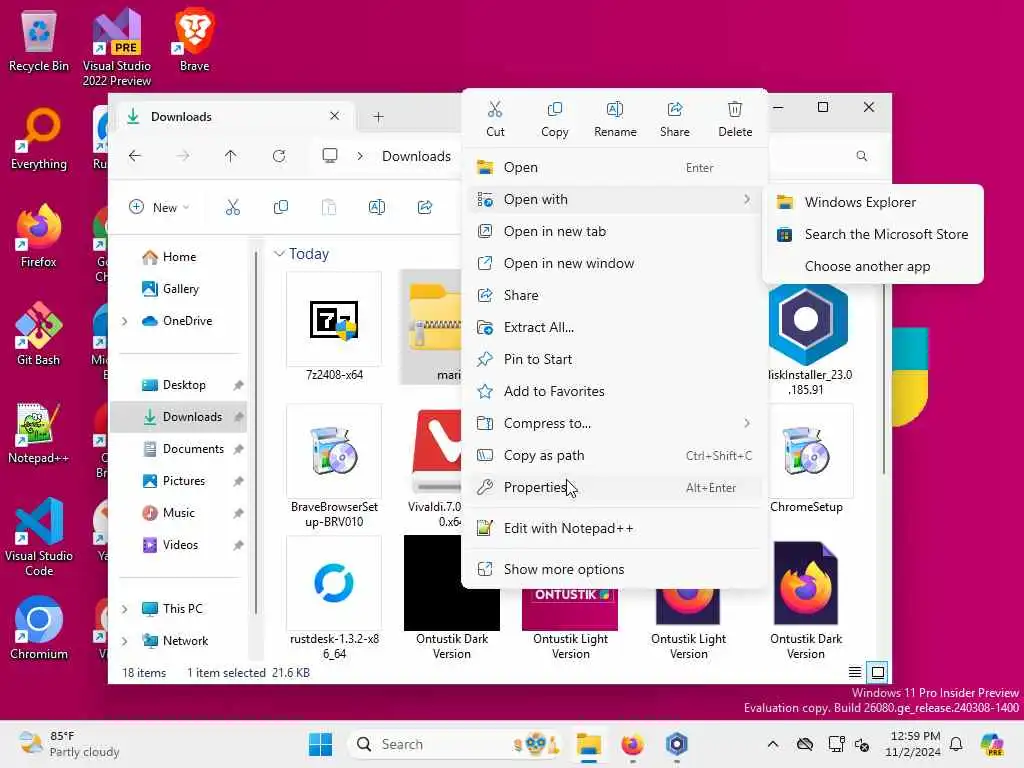Click Cut in the context menu
Screen dimensions: 1024x768
click(x=495, y=119)
